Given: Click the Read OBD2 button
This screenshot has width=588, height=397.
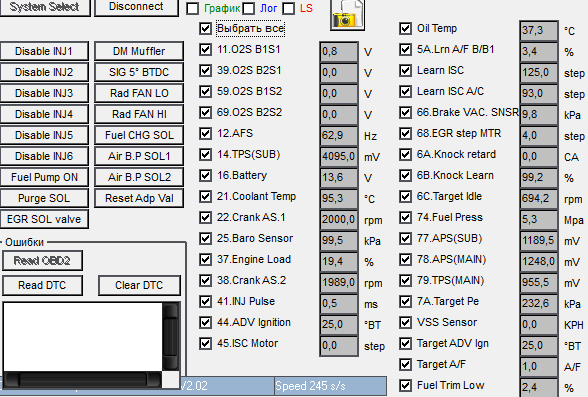Looking at the screenshot, I should (42, 261).
